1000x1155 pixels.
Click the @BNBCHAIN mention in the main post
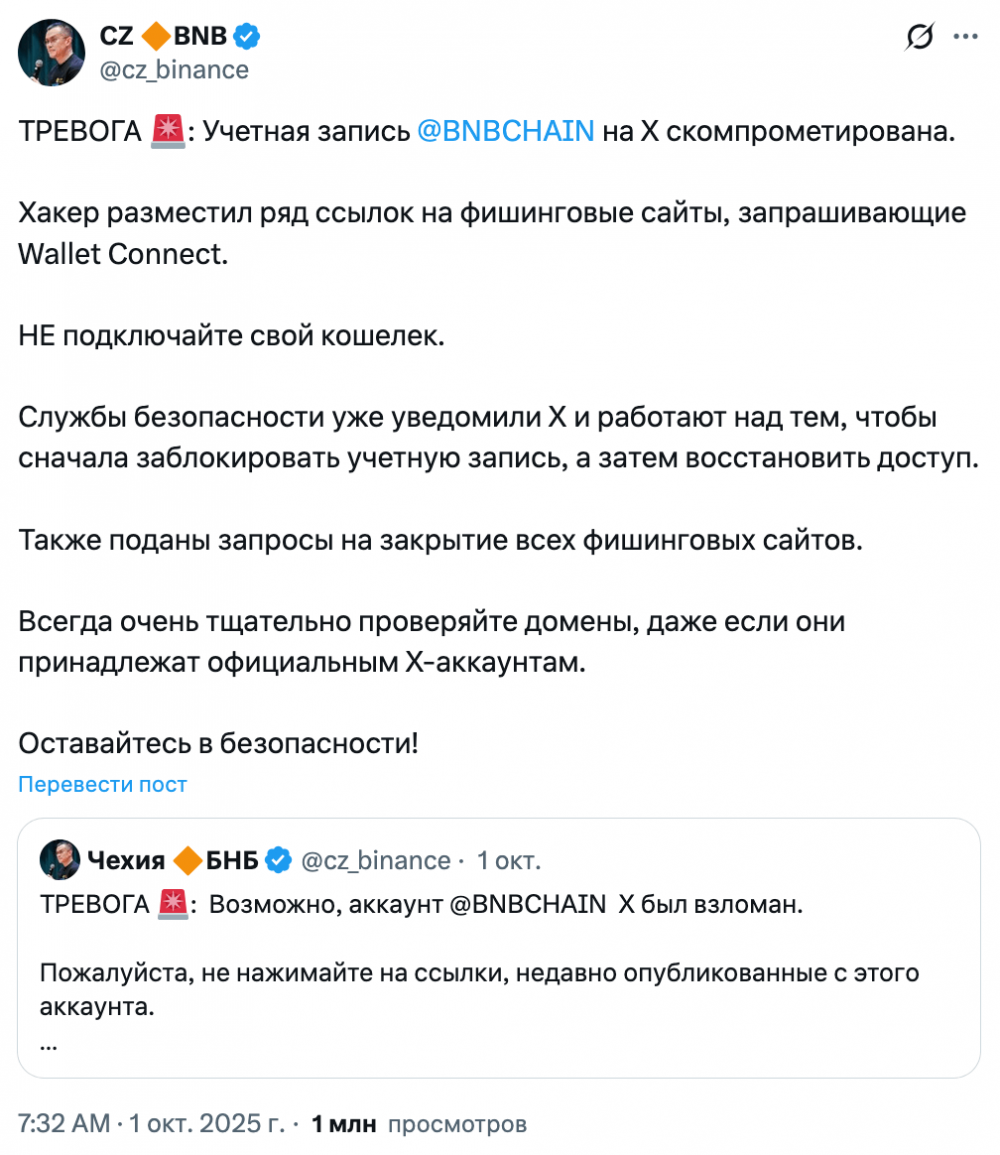pos(505,131)
